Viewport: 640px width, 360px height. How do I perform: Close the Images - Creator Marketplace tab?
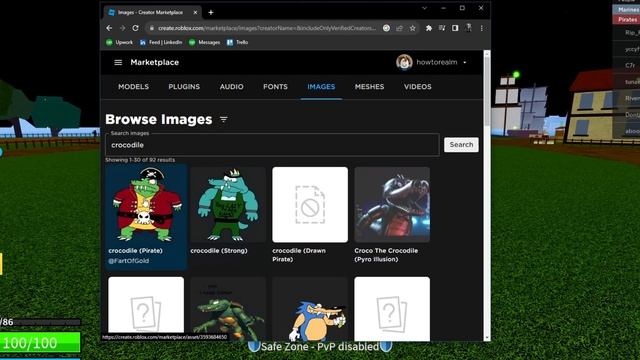(195, 13)
